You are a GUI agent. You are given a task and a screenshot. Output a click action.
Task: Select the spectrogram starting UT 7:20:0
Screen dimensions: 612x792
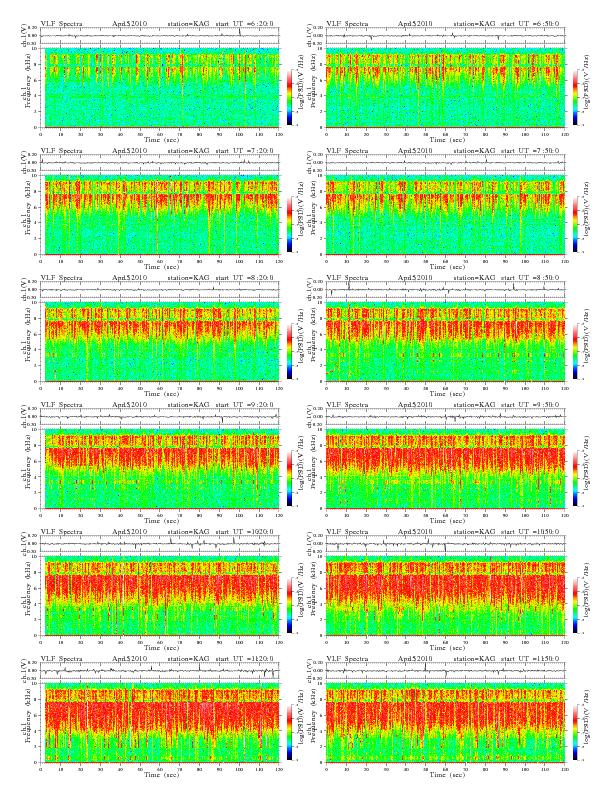tap(160, 215)
